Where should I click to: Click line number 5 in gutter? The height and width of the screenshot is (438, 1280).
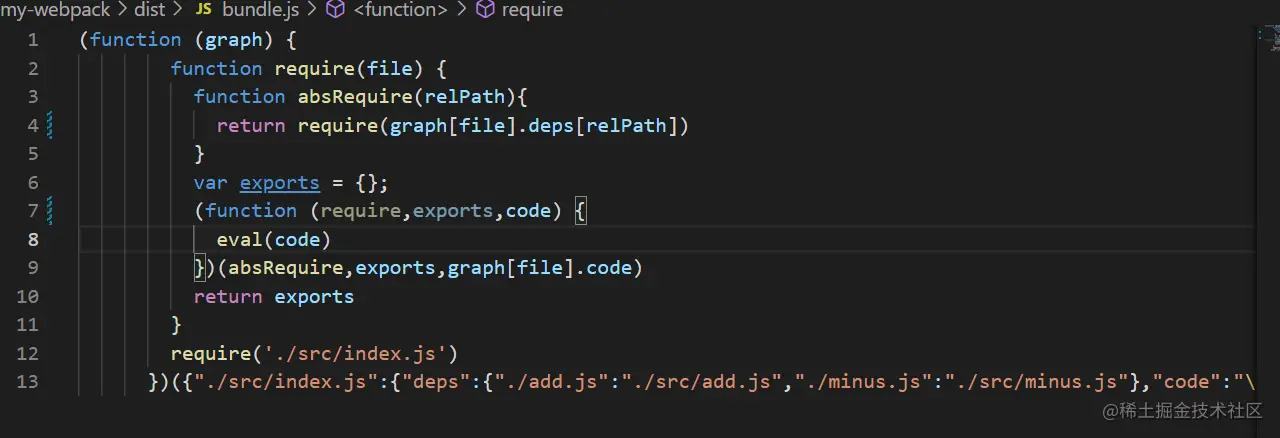coord(33,154)
